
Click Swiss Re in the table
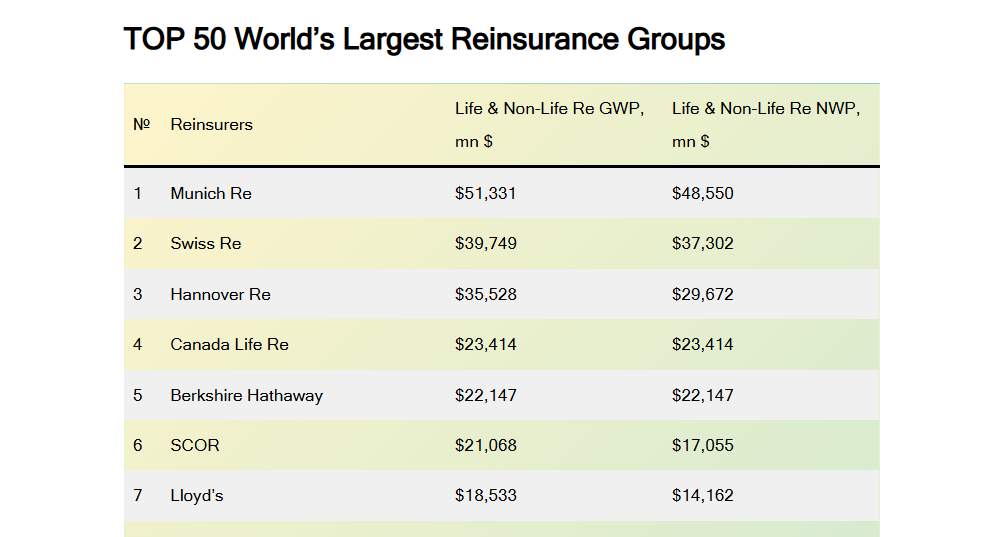coord(206,244)
